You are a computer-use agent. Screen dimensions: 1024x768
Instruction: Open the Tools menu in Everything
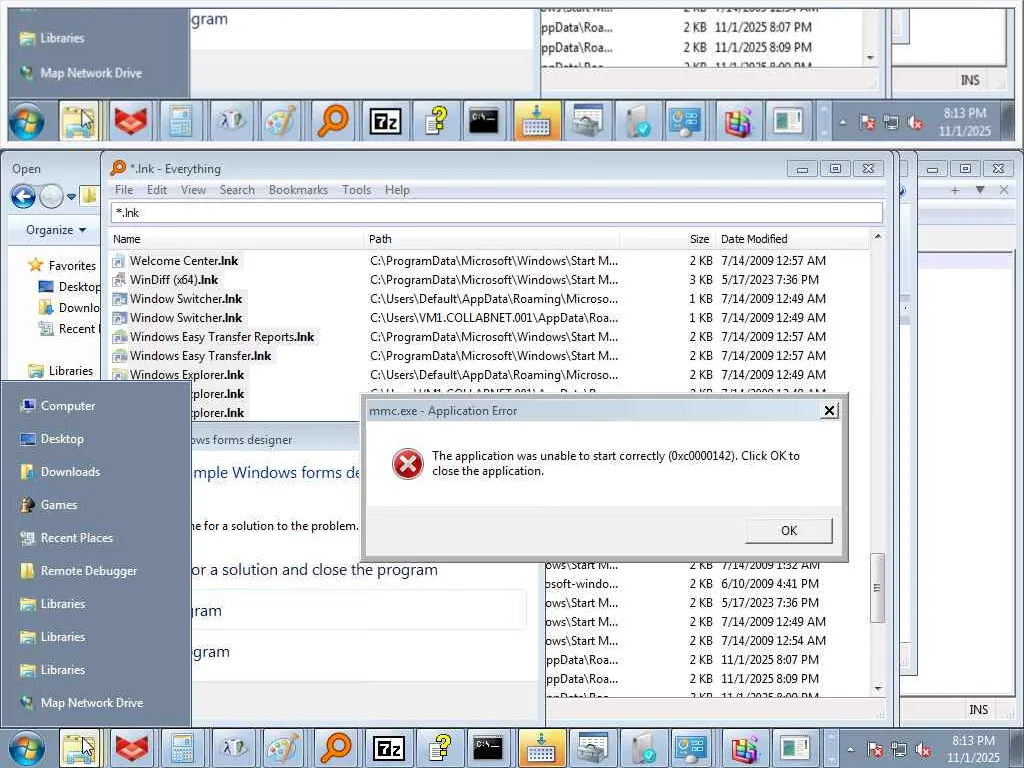click(357, 190)
